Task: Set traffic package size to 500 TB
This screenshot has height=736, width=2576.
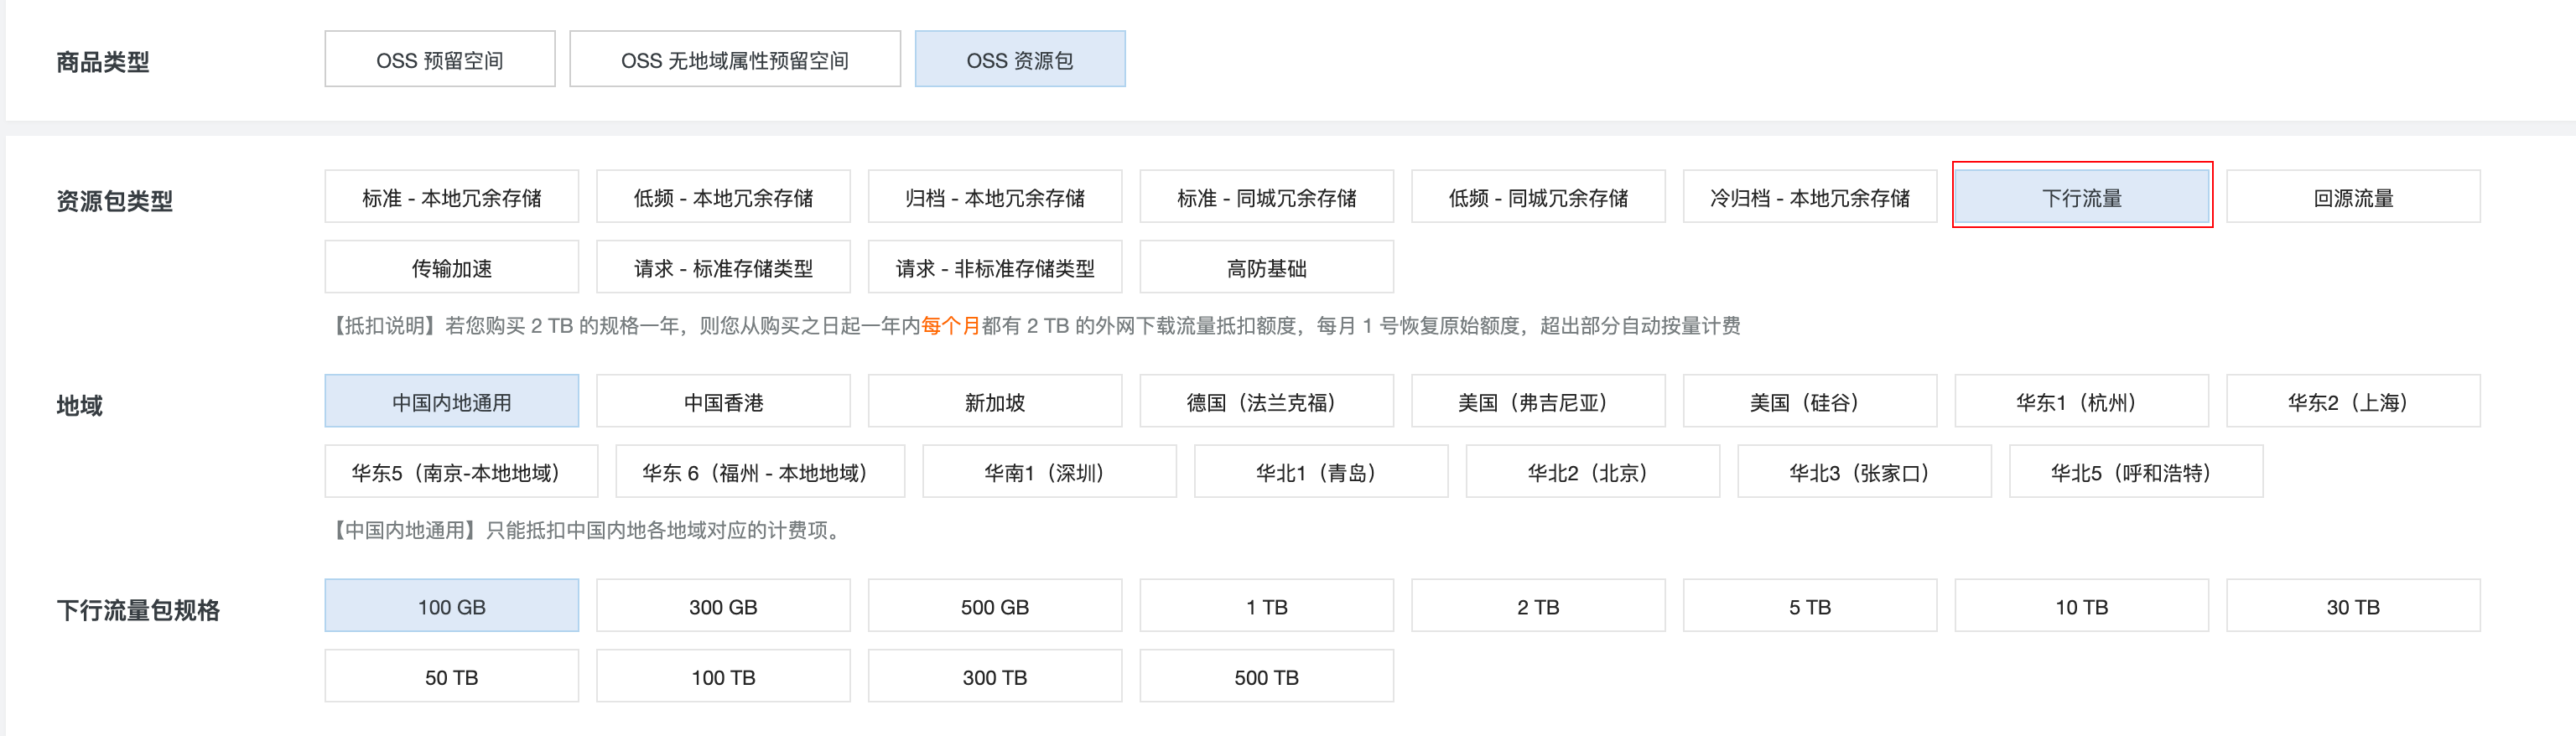Action: coord(1267,676)
